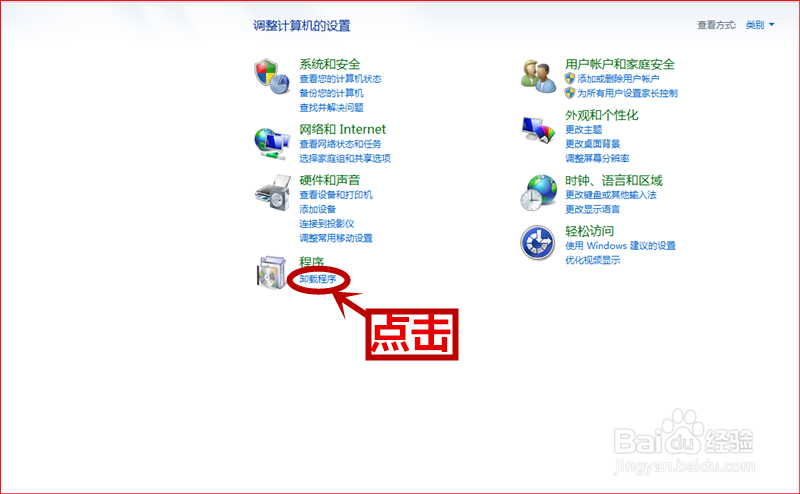Click the 调整计算机的设置 title text
Image resolution: width=800 pixels, height=494 pixels.
click(302, 26)
